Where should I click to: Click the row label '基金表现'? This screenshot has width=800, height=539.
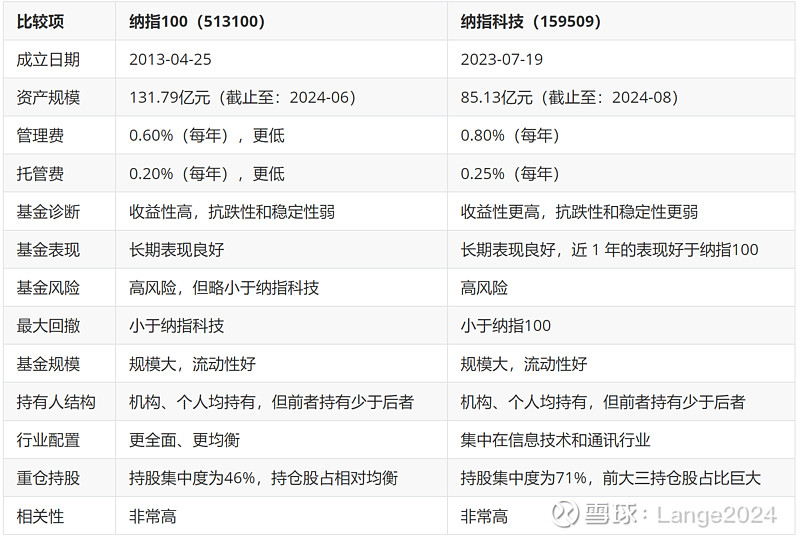(x=48, y=250)
